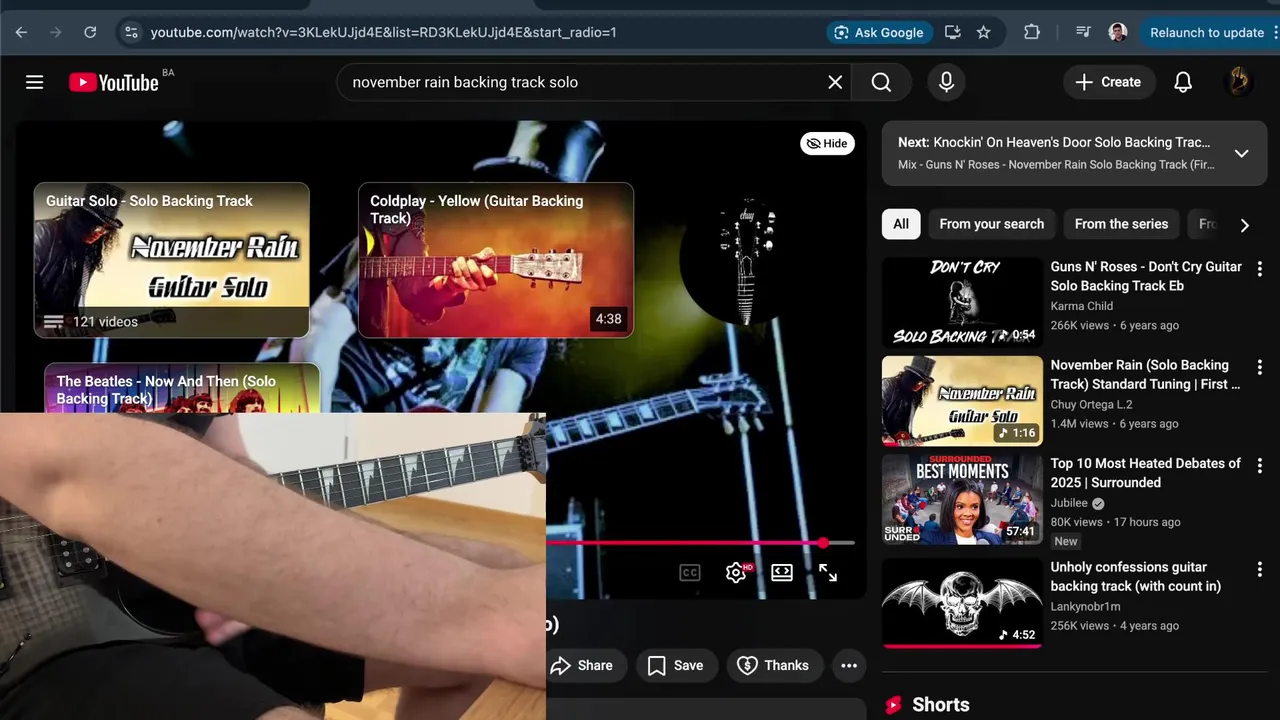1280x720 pixels.
Task: Open media control icon in toolbar
Action: pos(1083,32)
